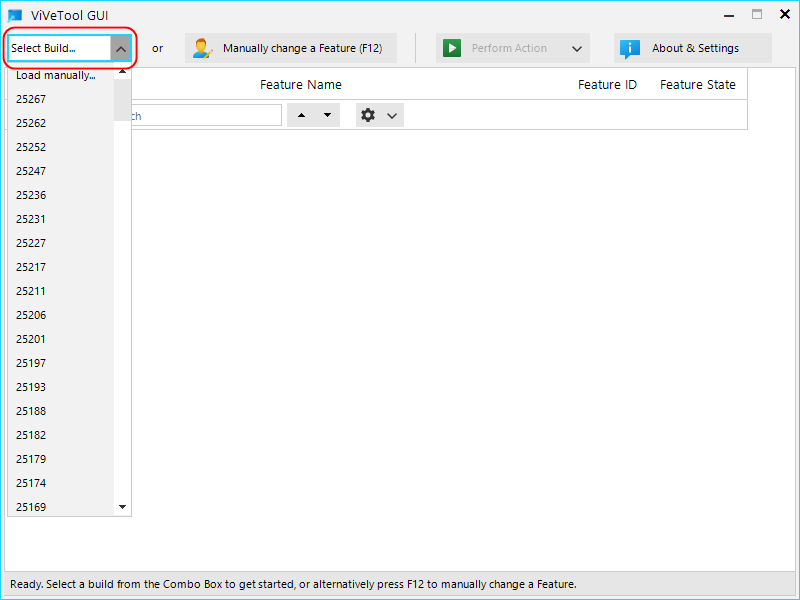The height and width of the screenshot is (600, 800).
Task: Click the Feature State column header
Action: 697,85
